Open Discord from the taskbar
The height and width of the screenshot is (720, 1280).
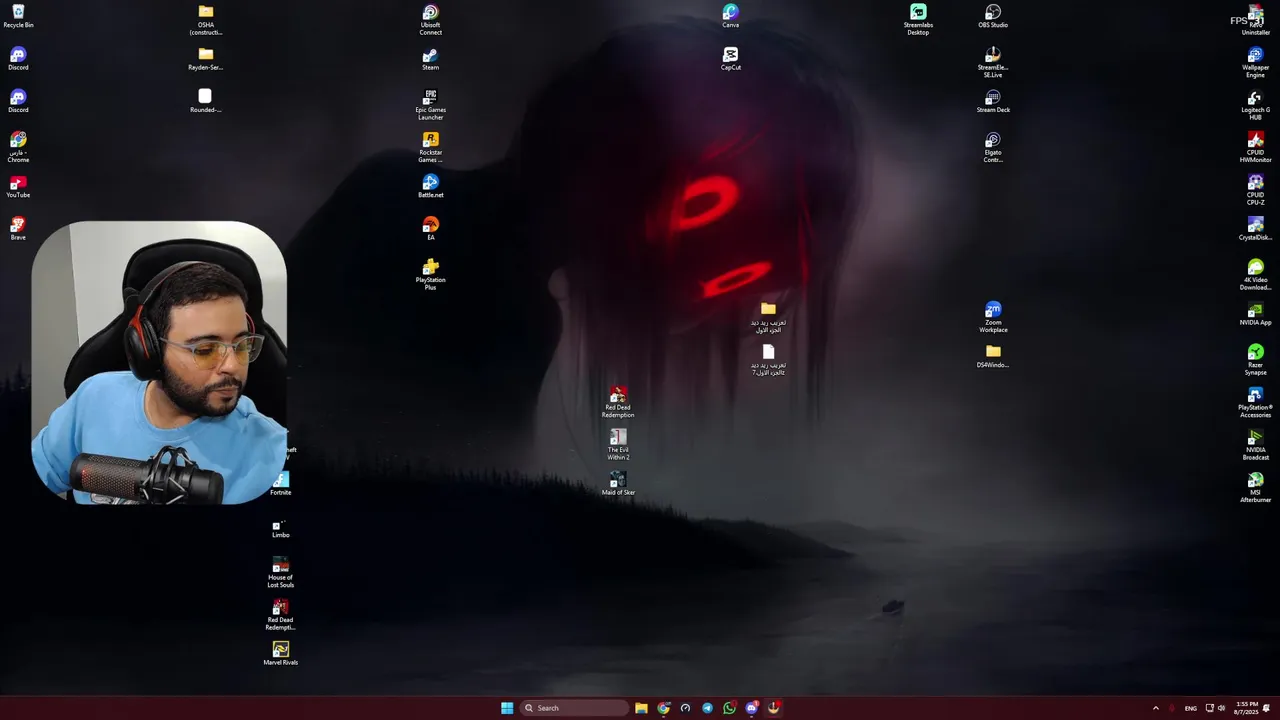751,708
